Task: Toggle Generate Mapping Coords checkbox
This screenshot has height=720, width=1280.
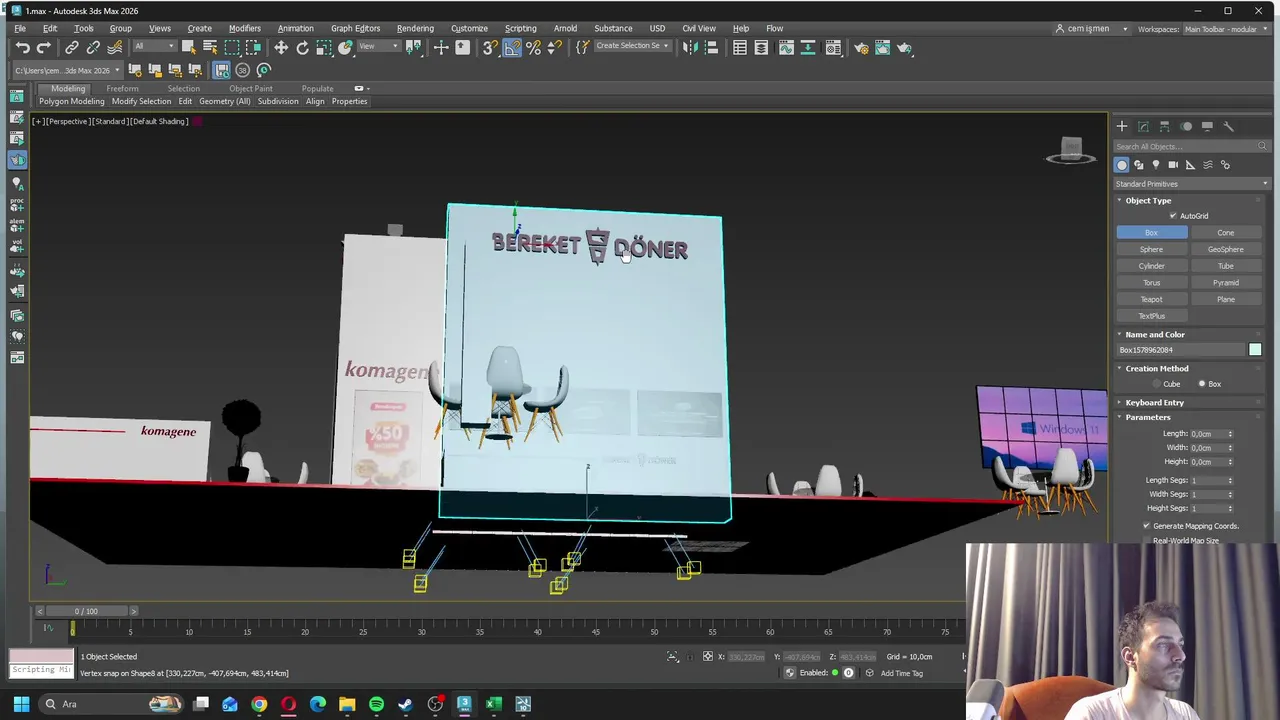Action: [1147, 526]
